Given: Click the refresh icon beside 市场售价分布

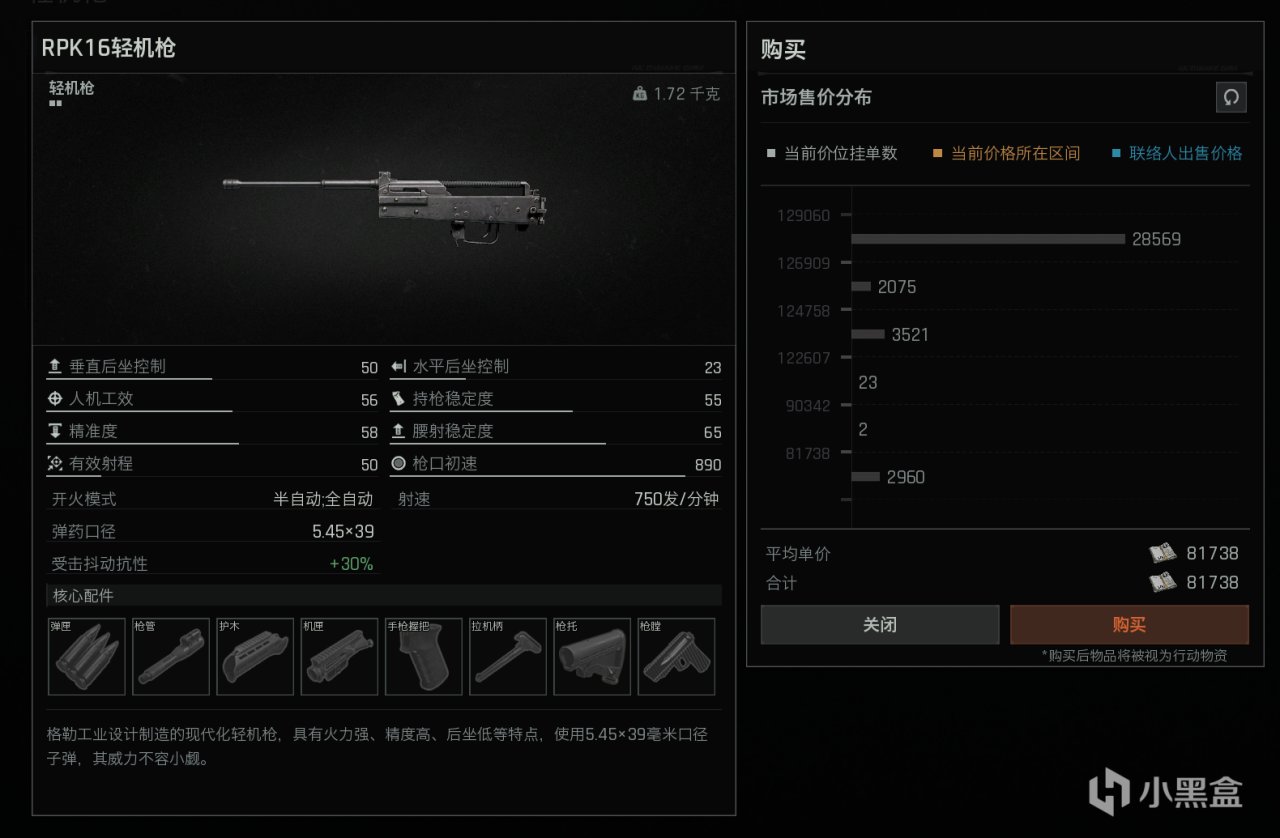Looking at the screenshot, I should 1231,97.
